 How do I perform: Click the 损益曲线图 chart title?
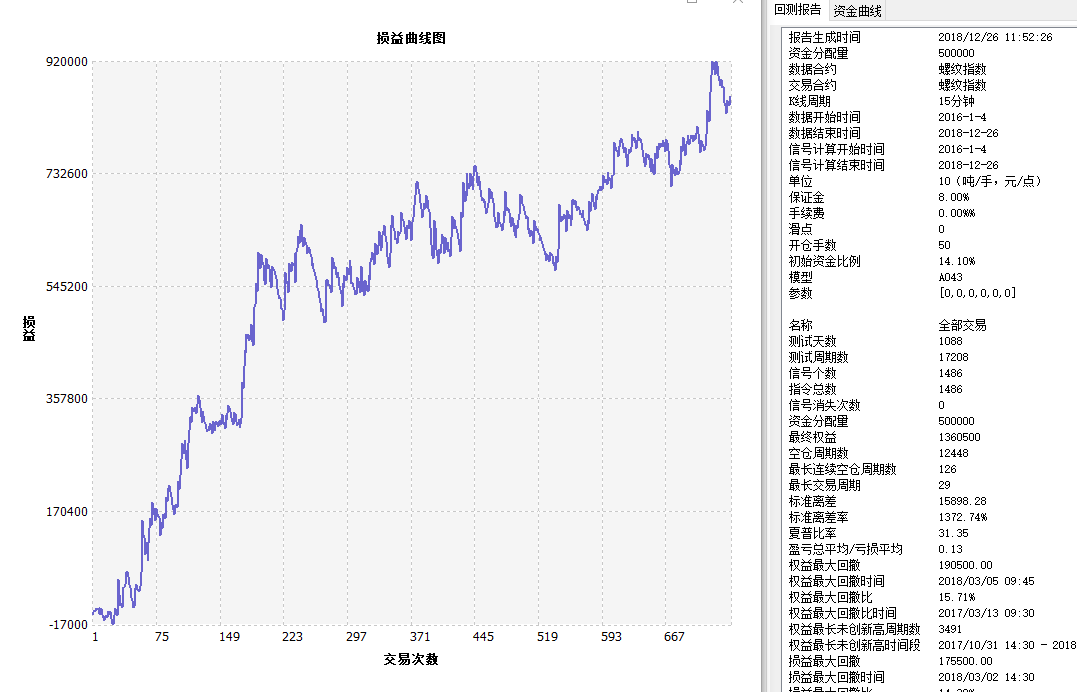click(410, 38)
